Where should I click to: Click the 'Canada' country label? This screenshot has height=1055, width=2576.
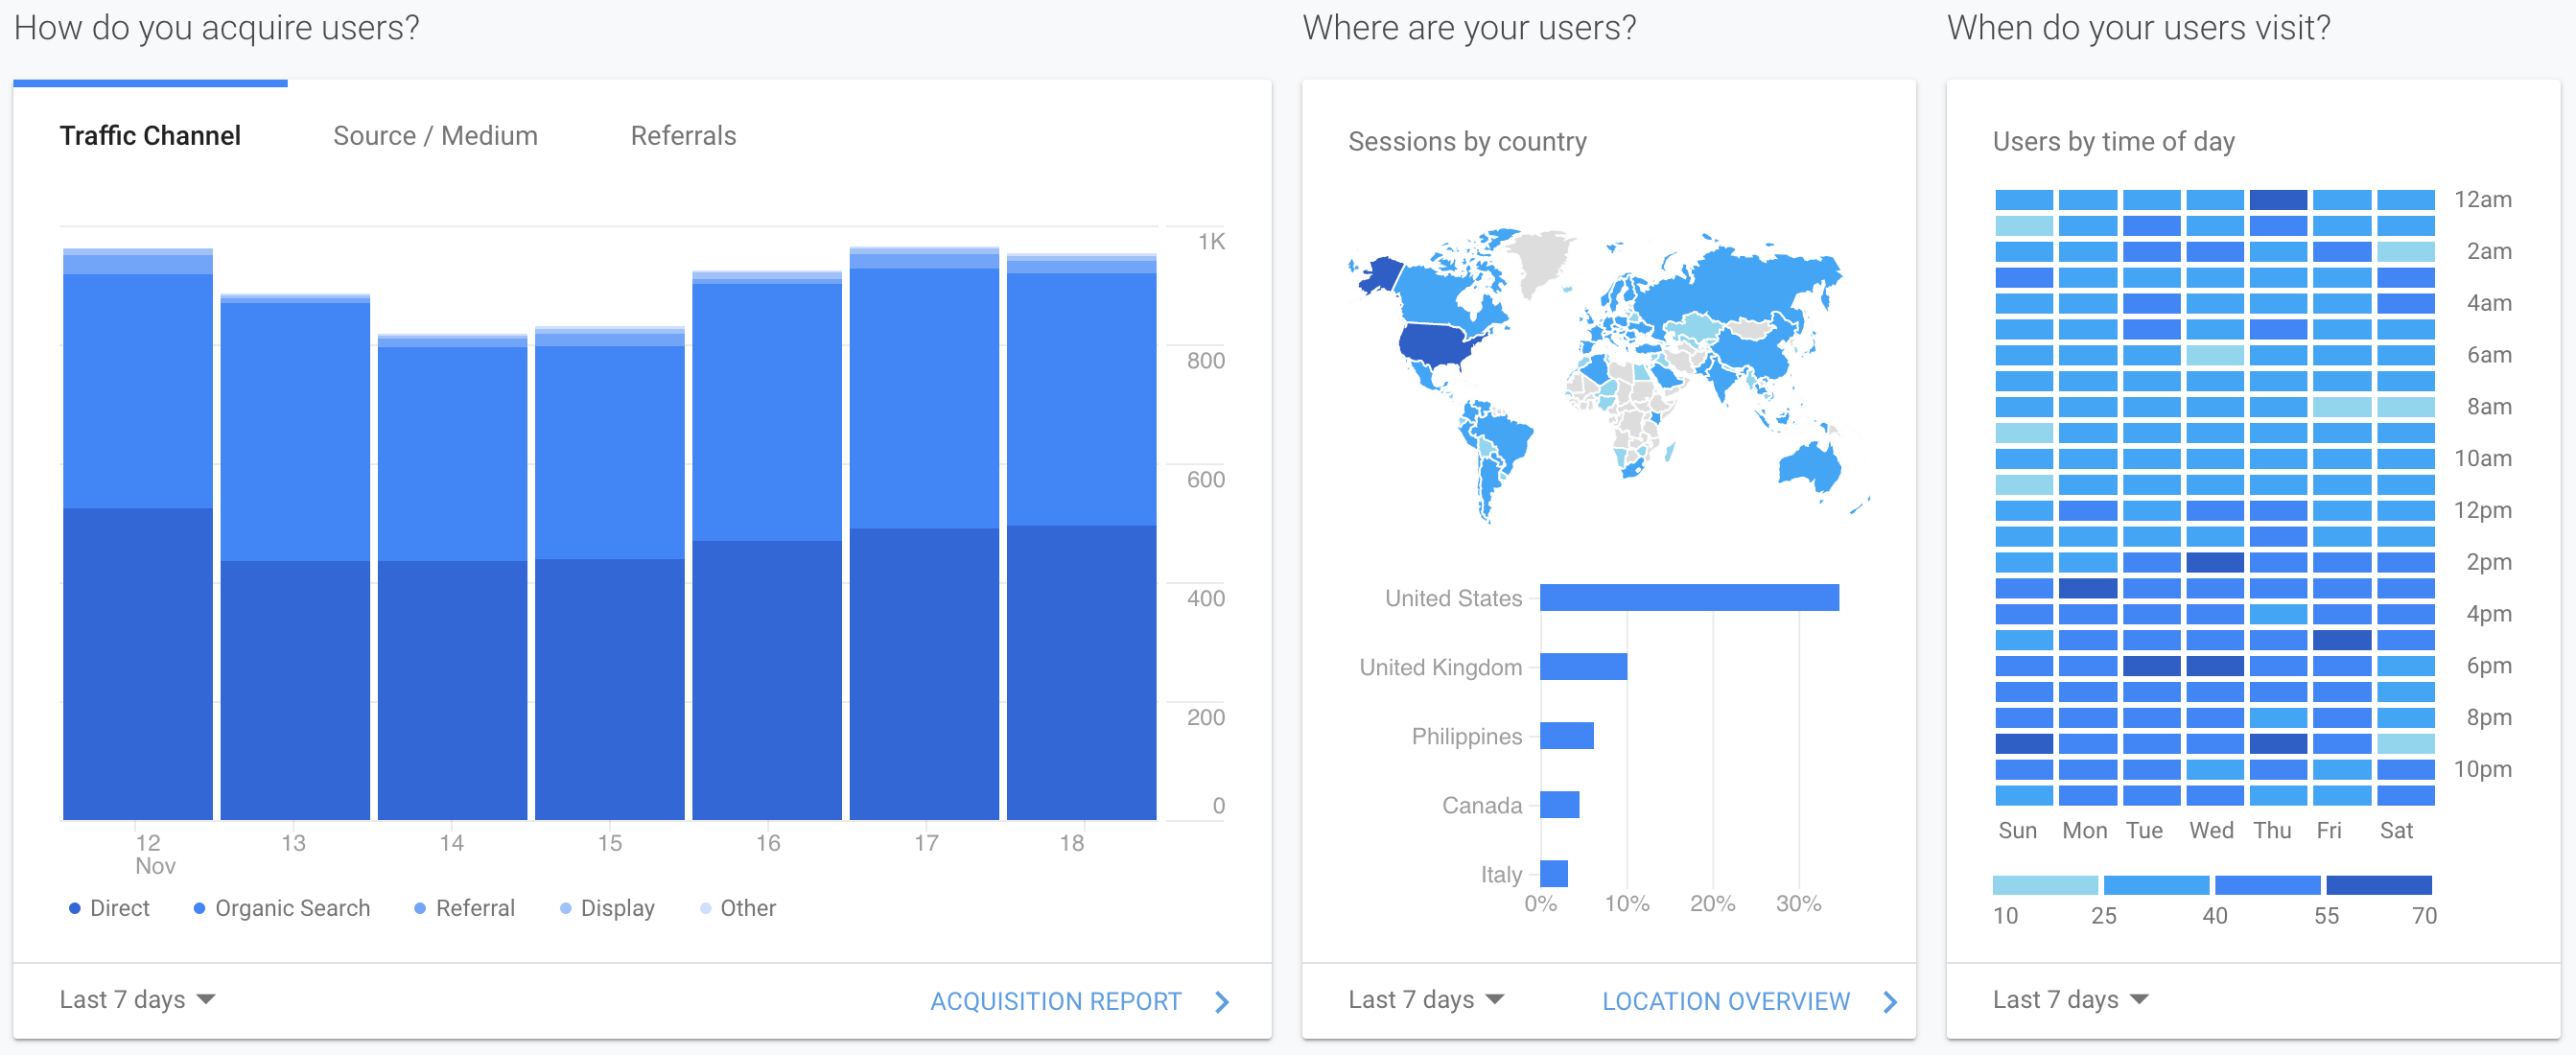pos(1482,805)
